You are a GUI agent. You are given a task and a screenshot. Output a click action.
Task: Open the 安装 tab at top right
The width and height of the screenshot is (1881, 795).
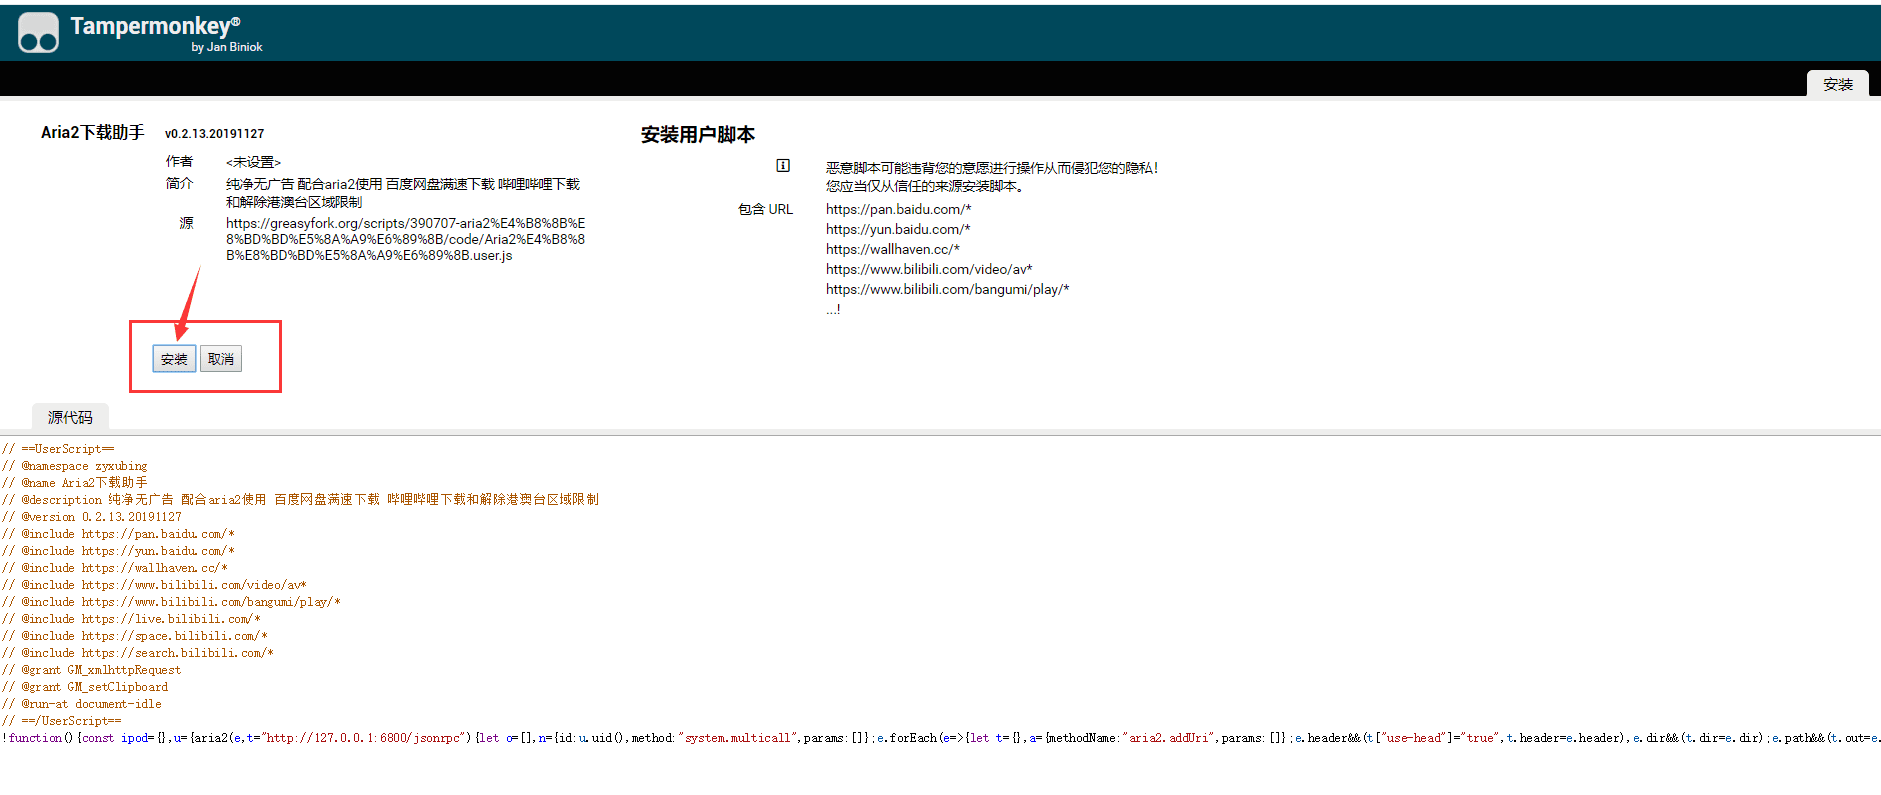click(1838, 84)
